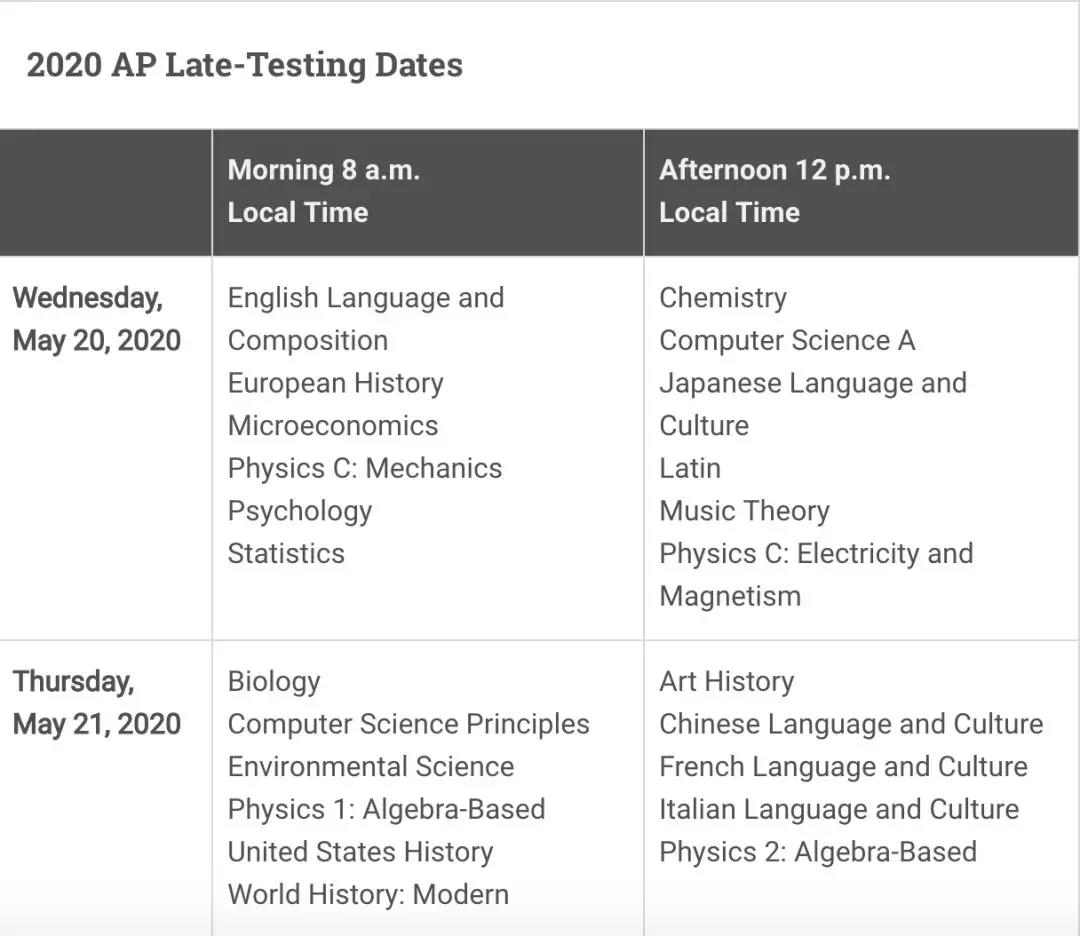Image resolution: width=1080 pixels, height=936 pixels.
Task: Click the Statistics exam entry
Action: tap(286, 554)
